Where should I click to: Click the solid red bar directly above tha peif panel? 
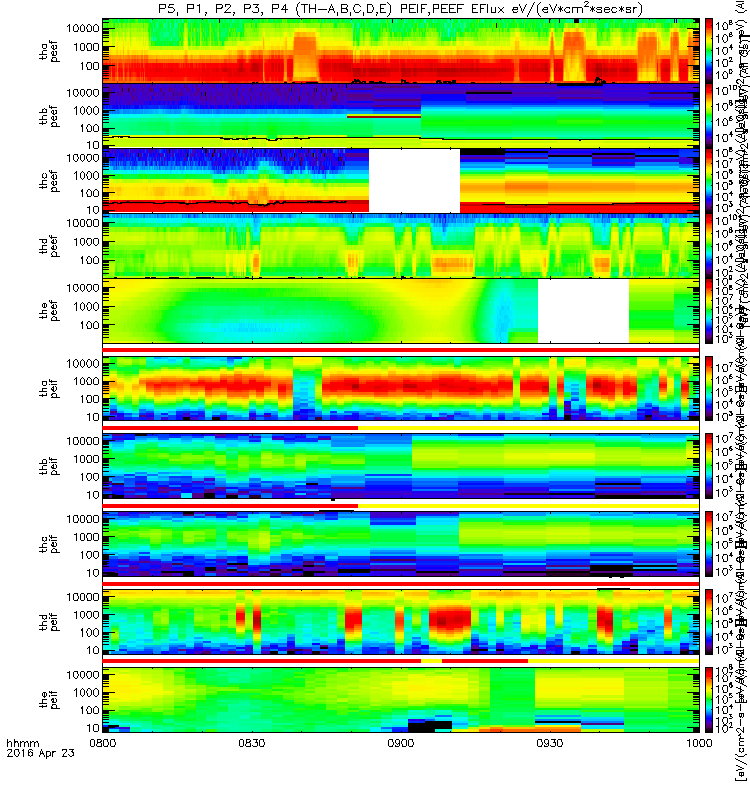coord(401,350)
